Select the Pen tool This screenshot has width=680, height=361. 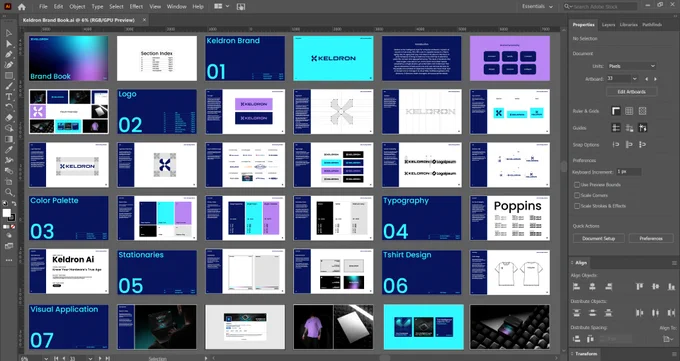click(x=9, y=54)
